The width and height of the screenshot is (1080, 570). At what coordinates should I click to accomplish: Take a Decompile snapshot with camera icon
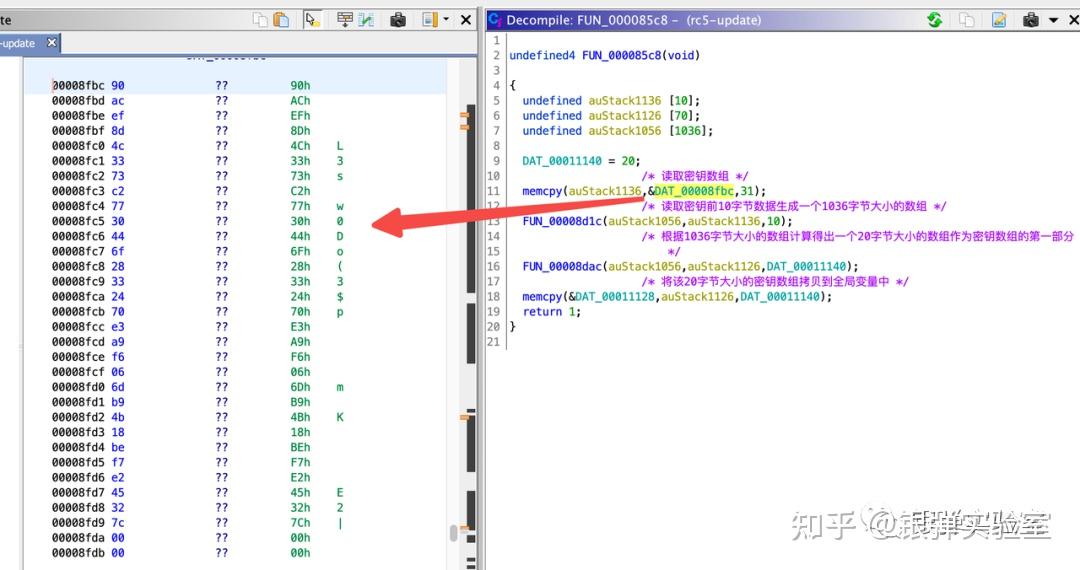pyautogui.click(x=1031, y=20)
